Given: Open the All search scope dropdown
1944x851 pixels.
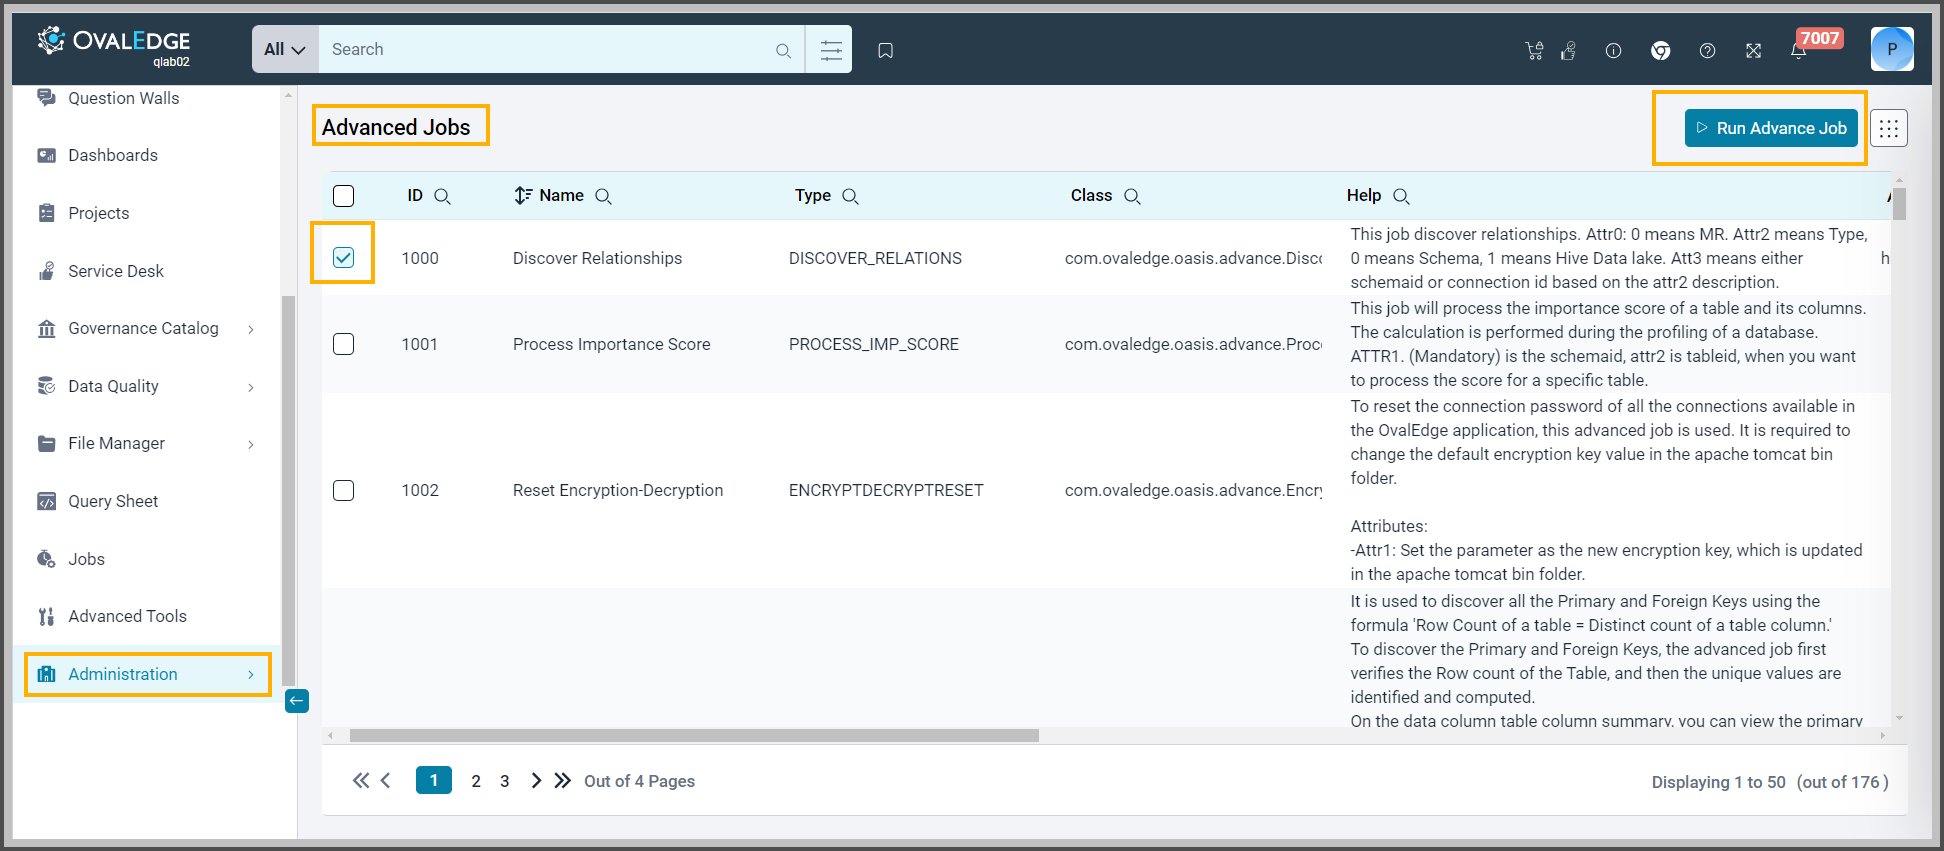Looking at the screenshot, I should (x=285, y=50).
